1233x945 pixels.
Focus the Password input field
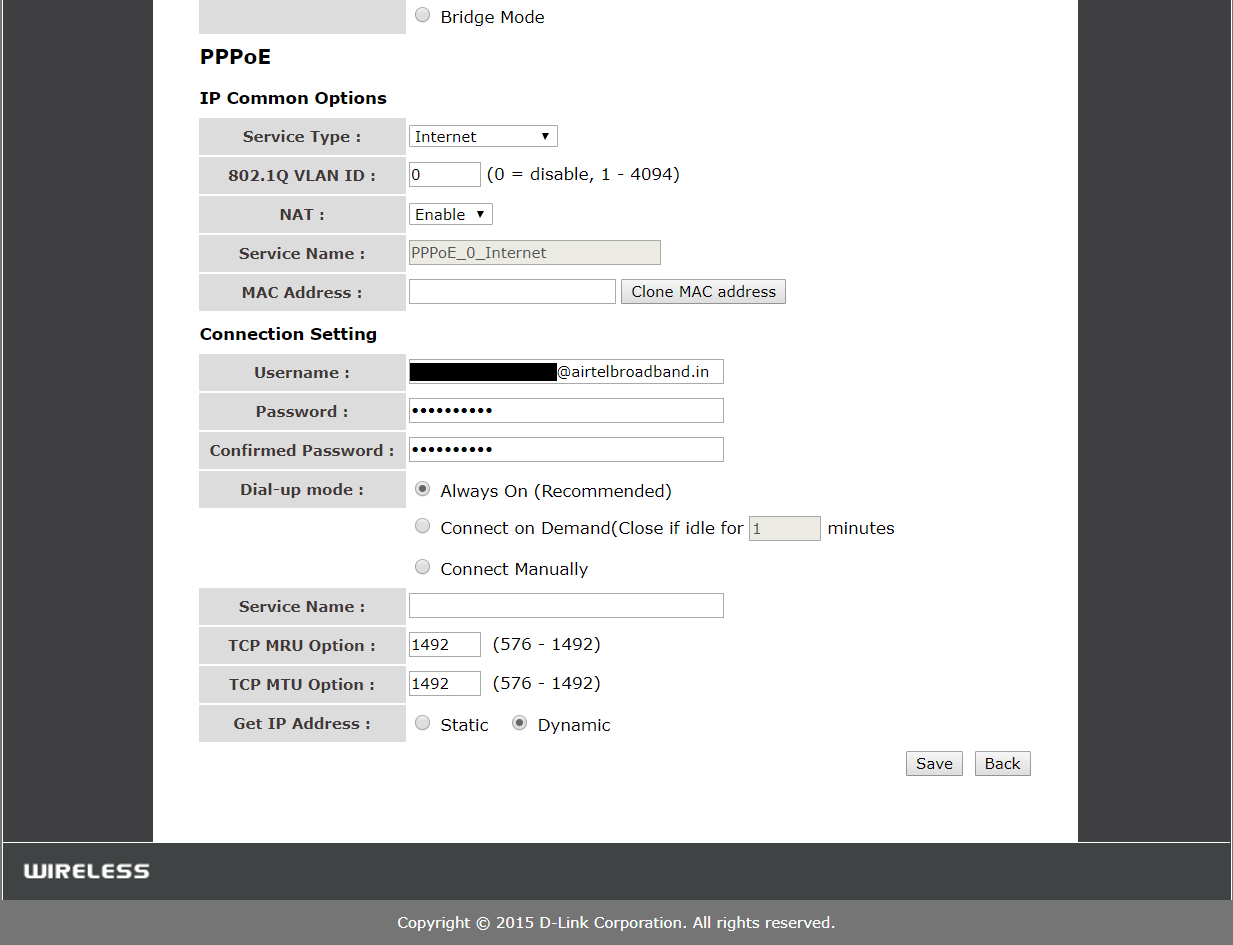(x=566, y=411)
